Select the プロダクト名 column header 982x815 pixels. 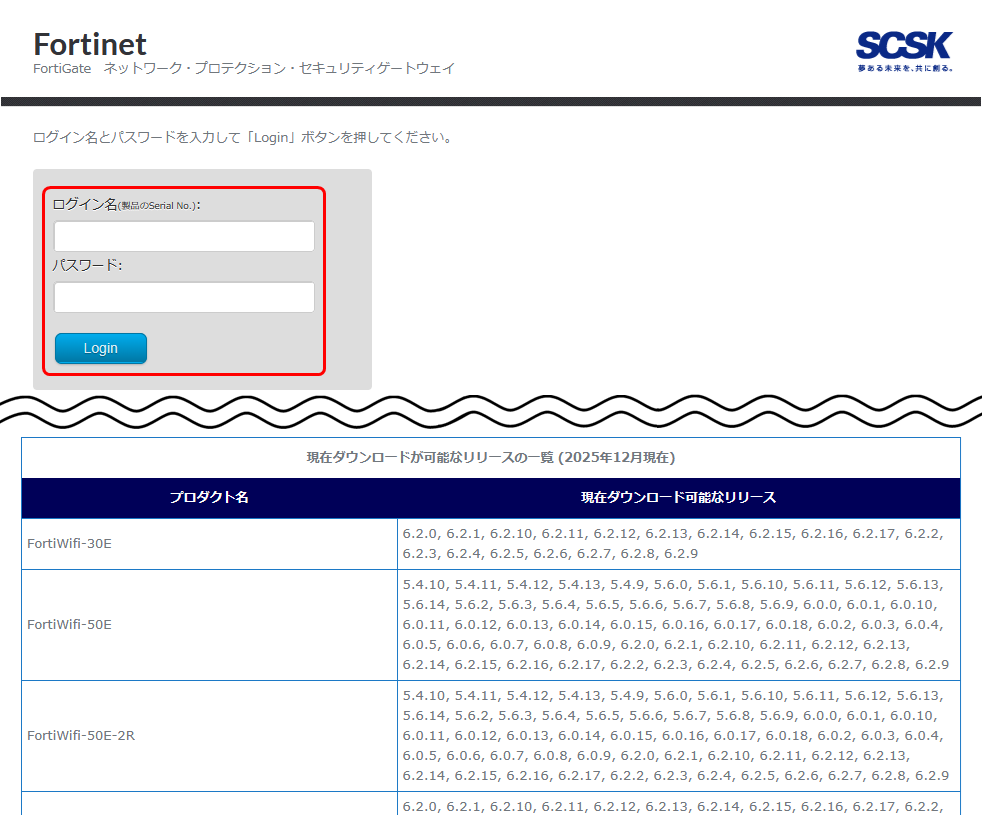(209, 497)
